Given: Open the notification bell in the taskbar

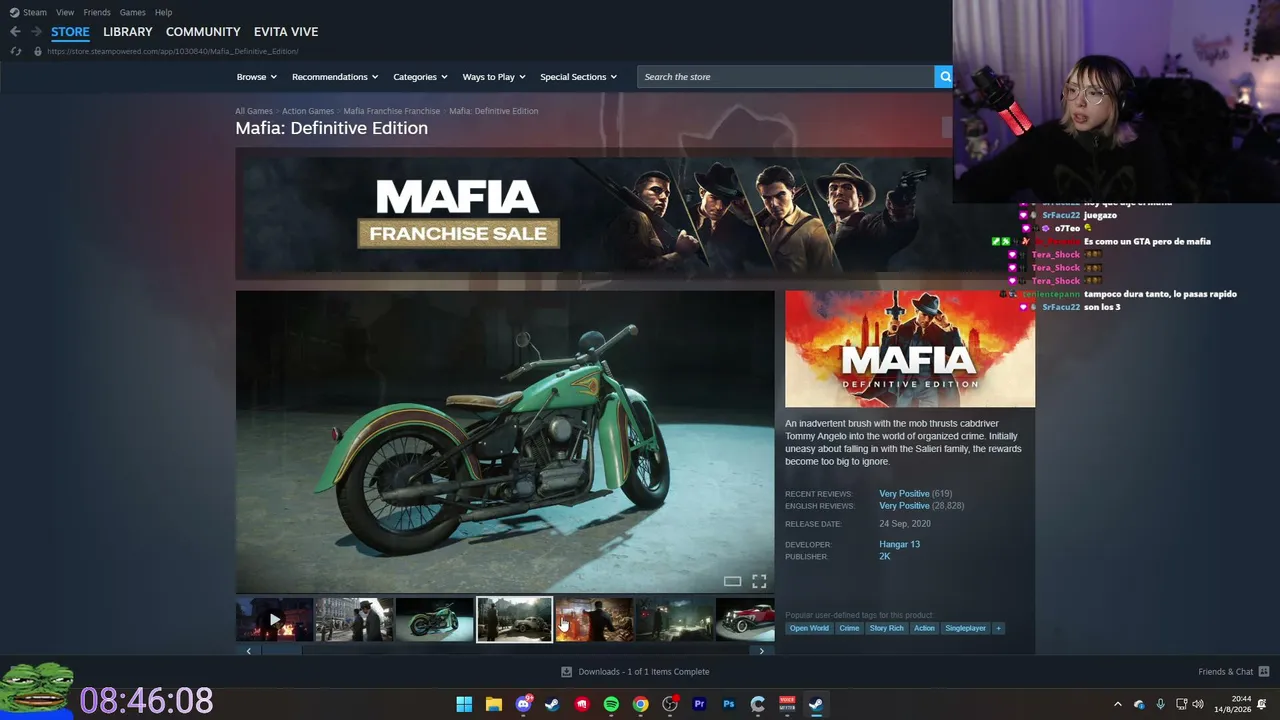Looking at the screenshot, I should click(x=1262, y=704).
